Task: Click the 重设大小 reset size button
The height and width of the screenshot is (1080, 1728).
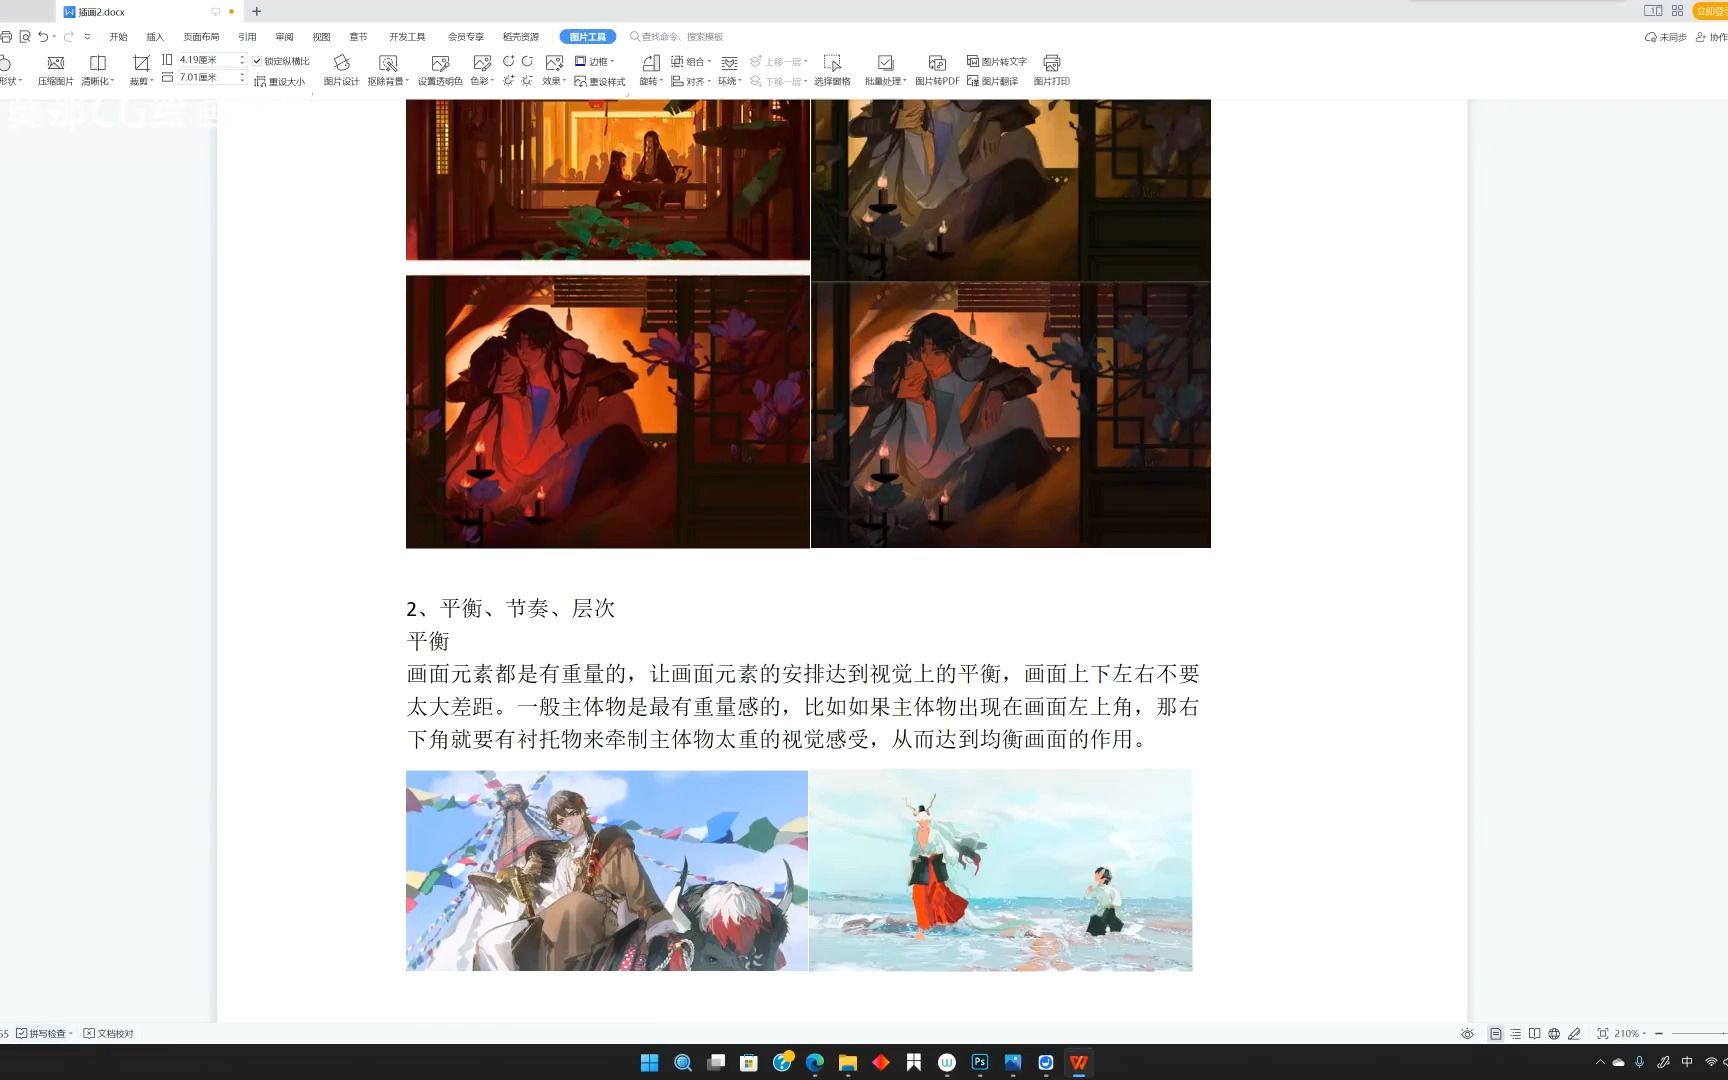Action: click(x=280, y=82)
